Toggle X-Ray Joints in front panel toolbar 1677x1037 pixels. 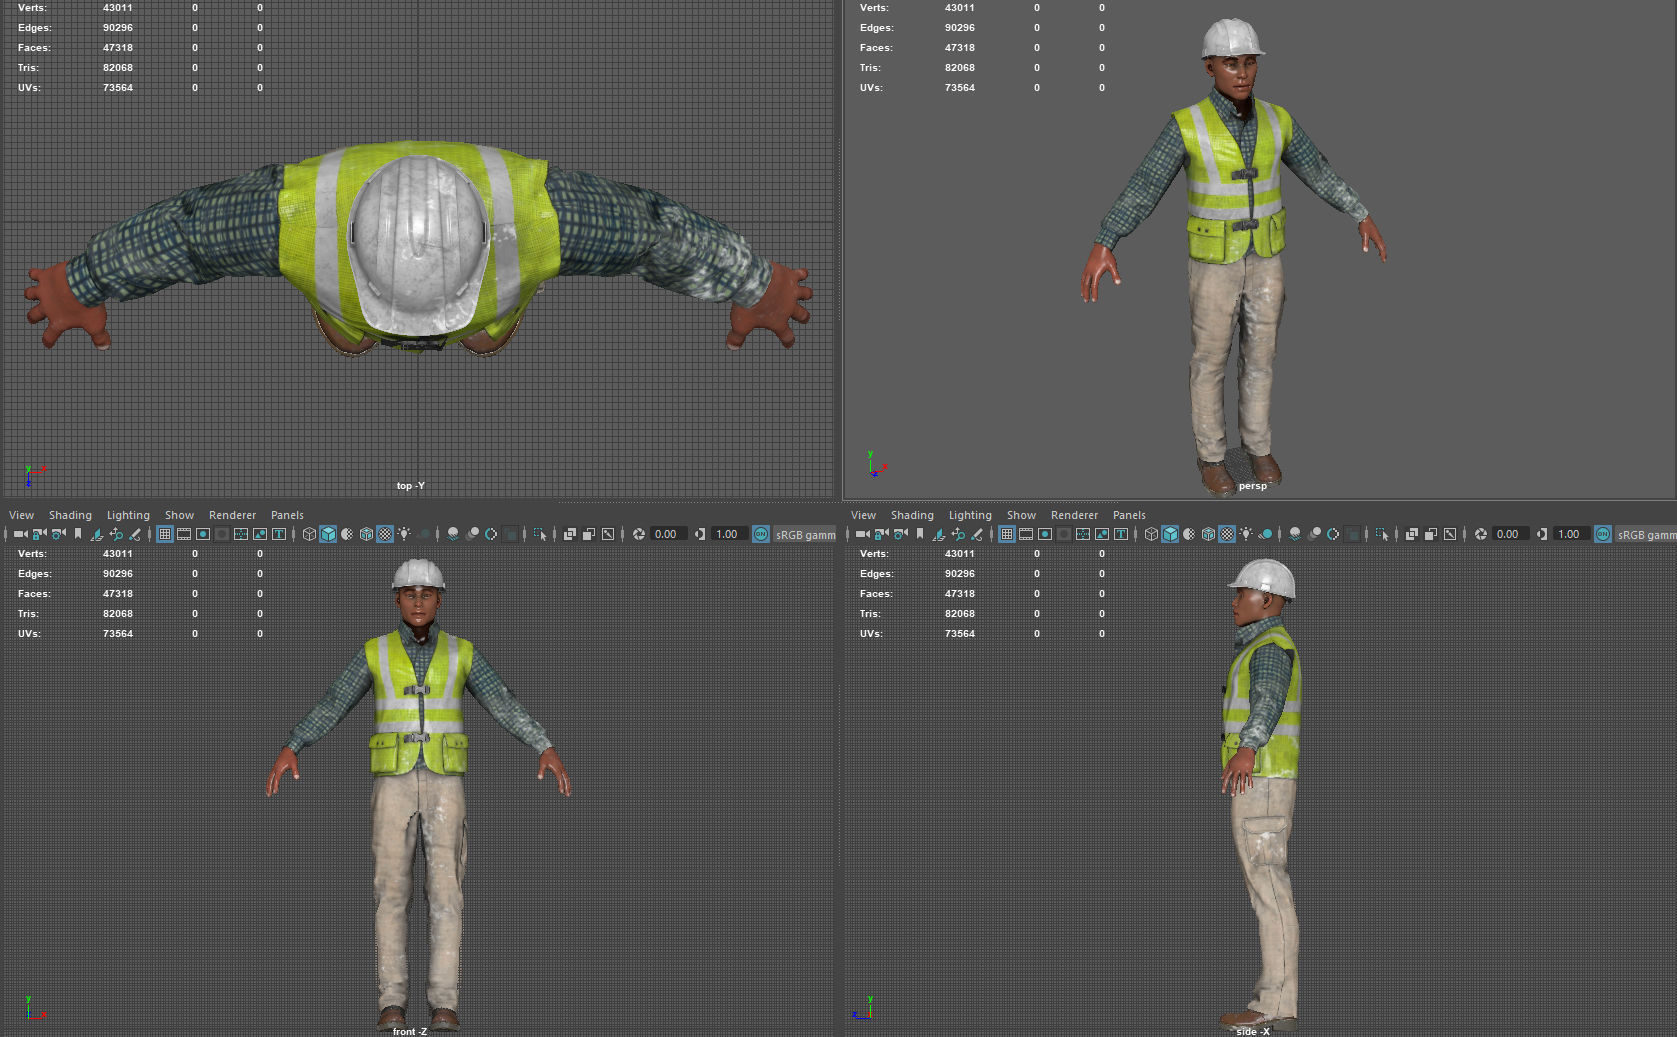click(608, 534)
